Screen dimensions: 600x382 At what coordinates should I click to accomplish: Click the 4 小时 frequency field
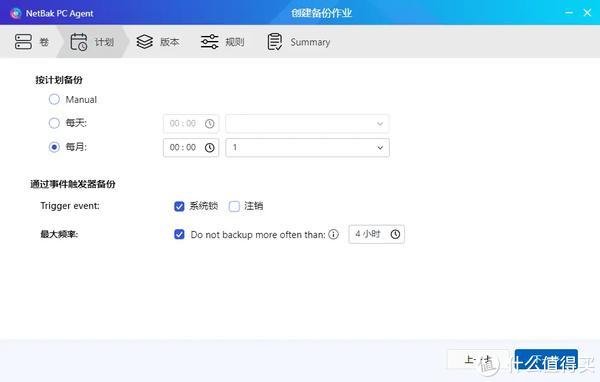click(x=377, y=234)
